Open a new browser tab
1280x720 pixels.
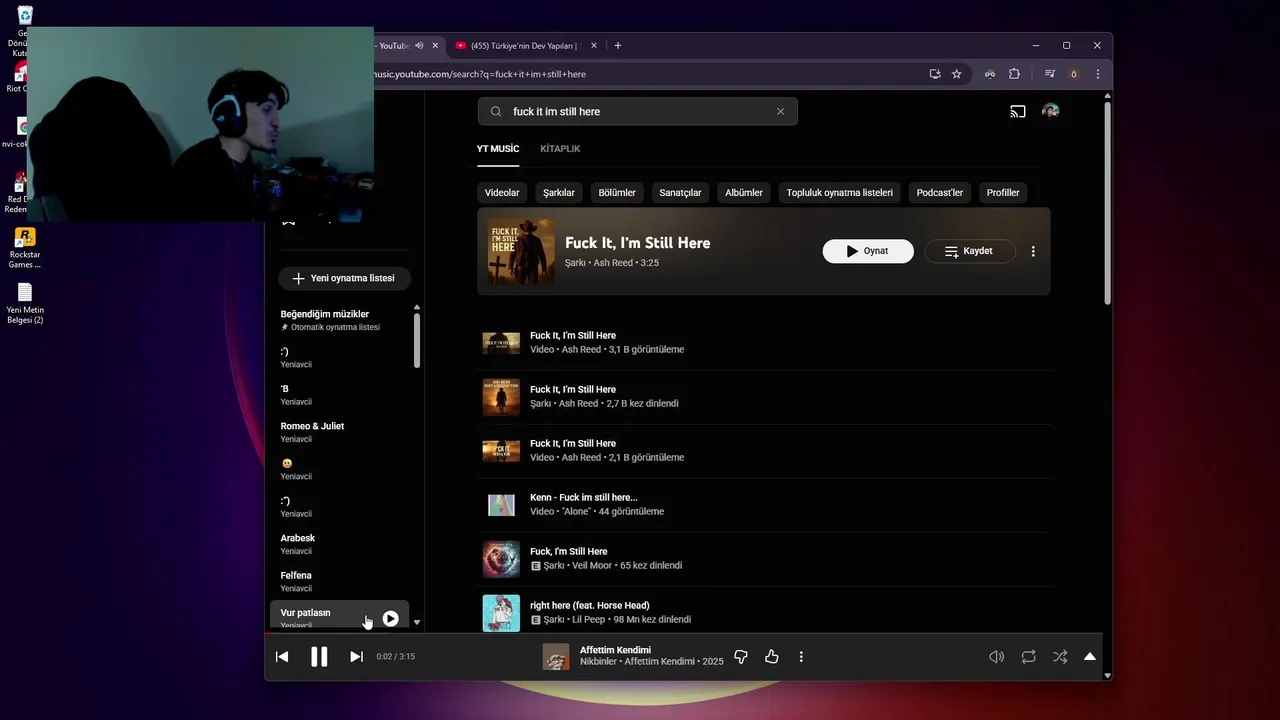618,45
